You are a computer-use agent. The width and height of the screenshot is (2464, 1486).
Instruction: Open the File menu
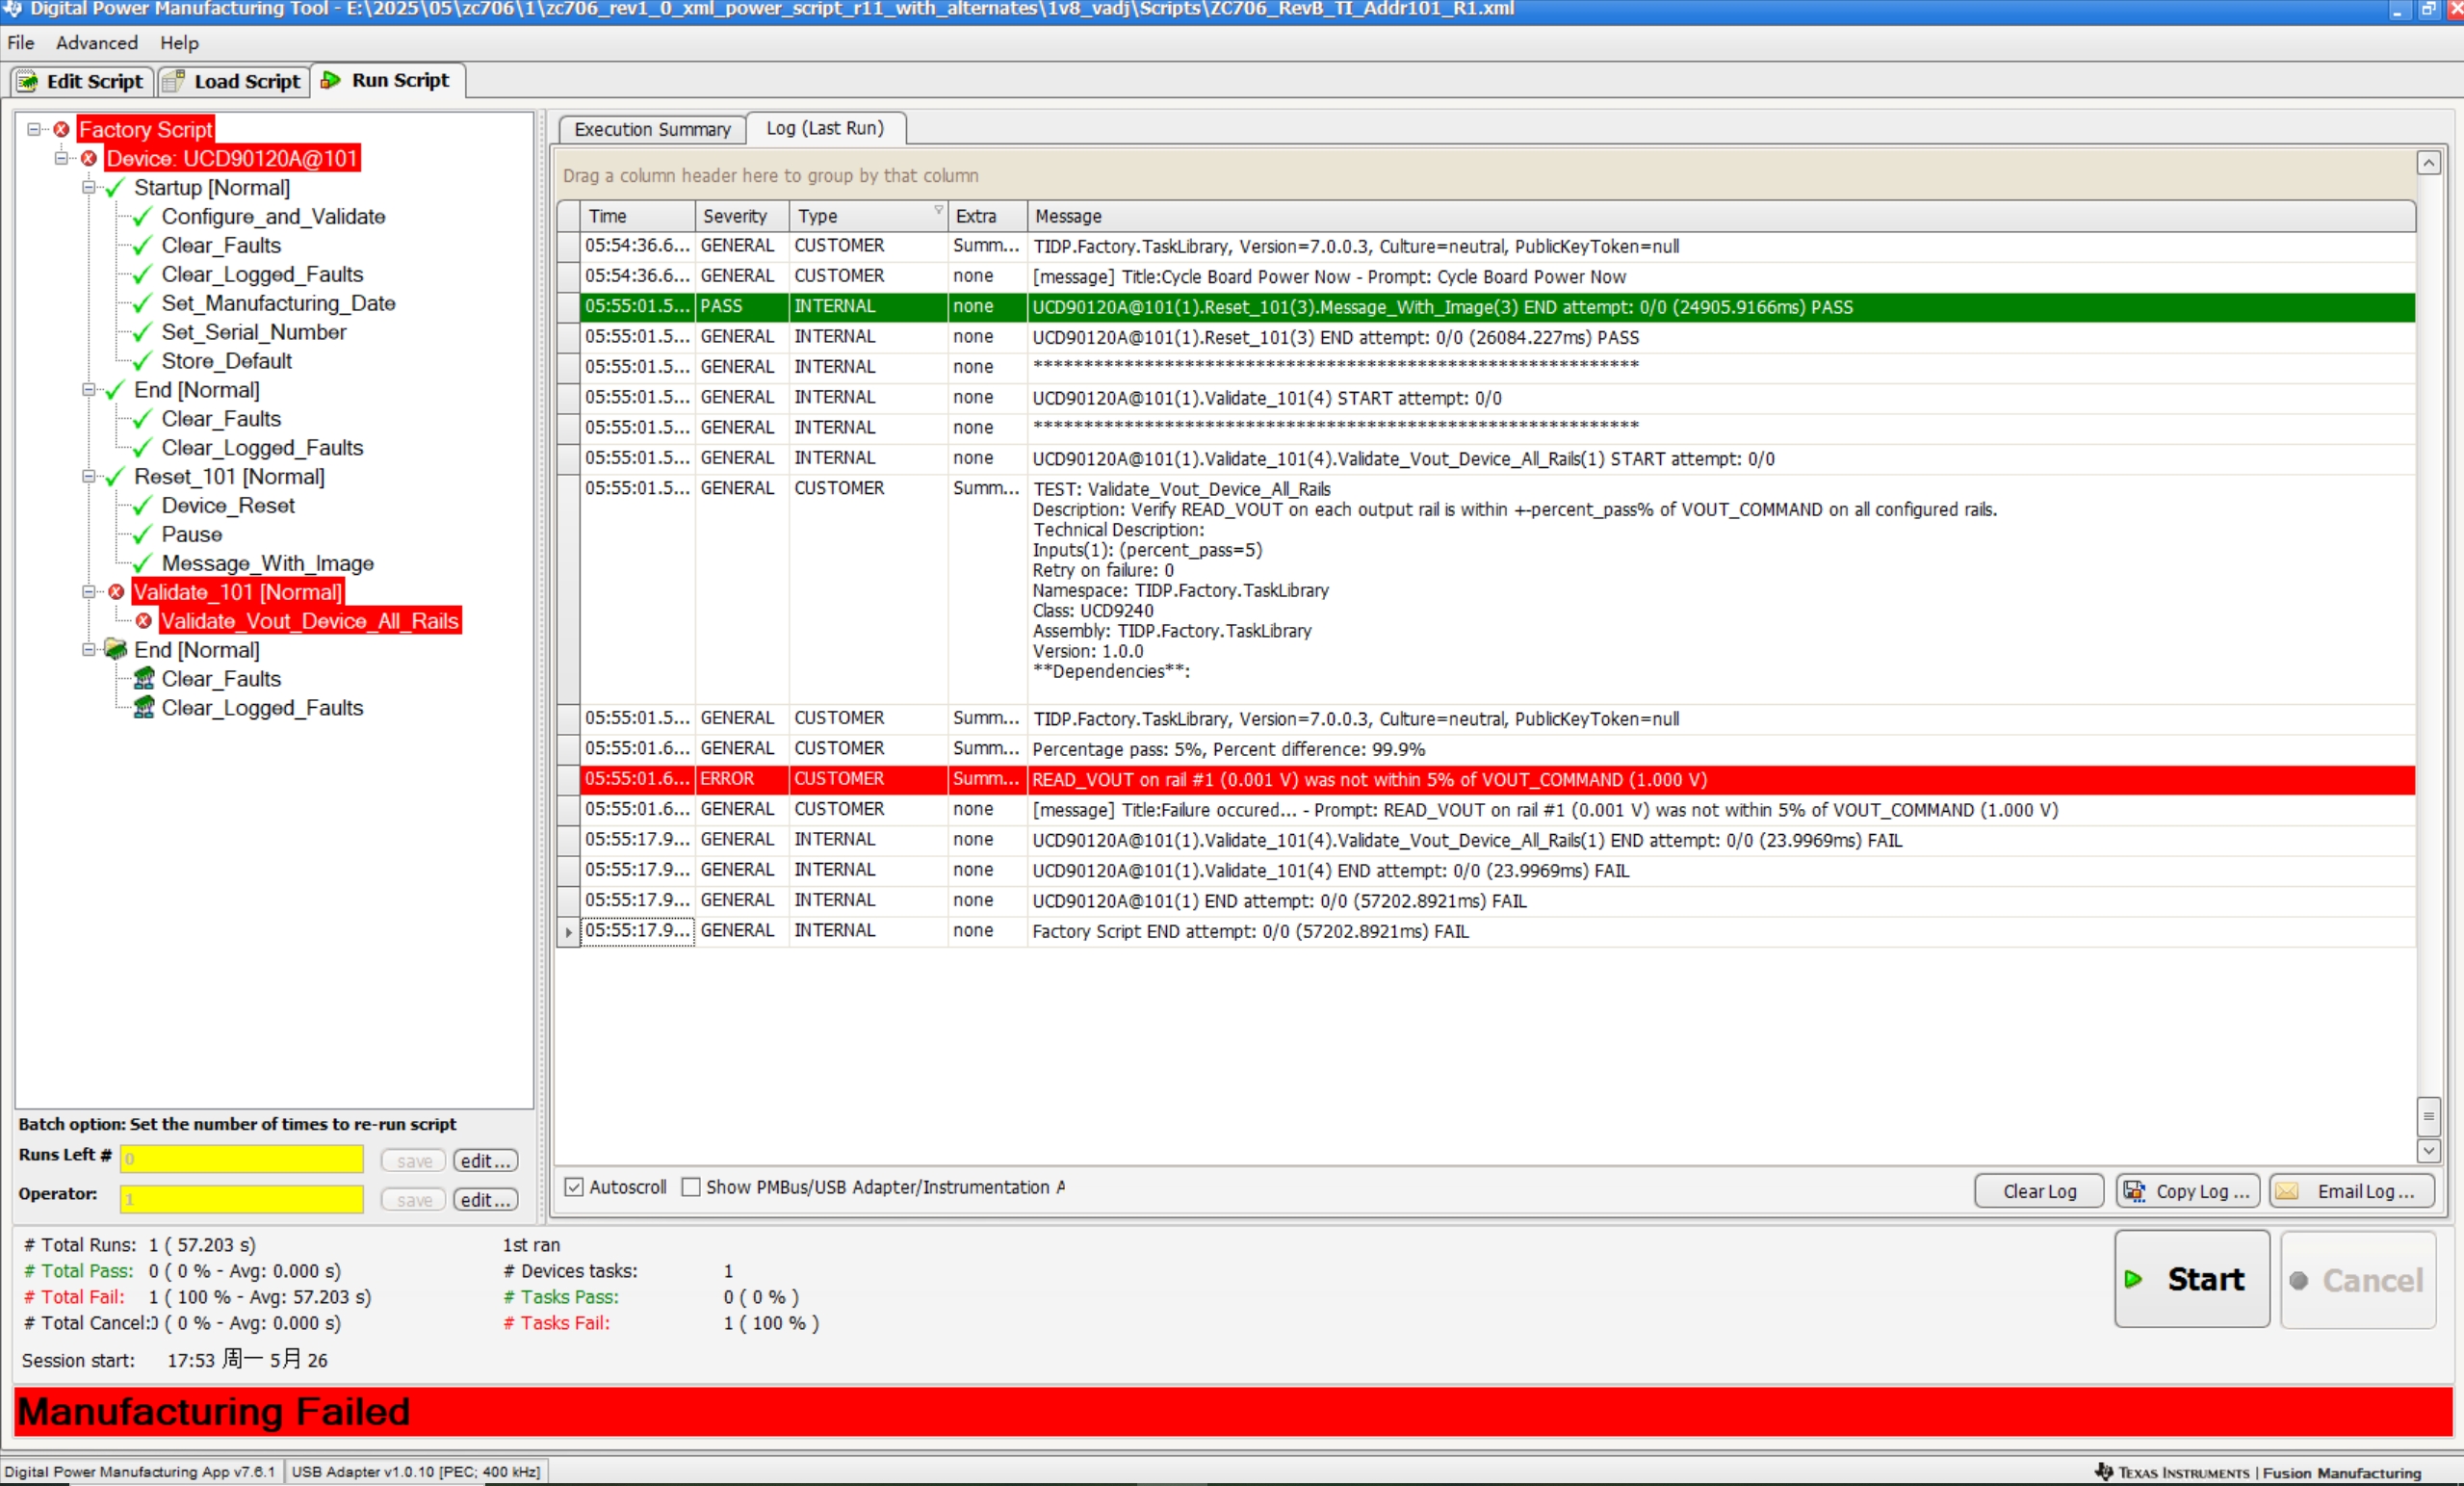pyautogui.click(x=21, y=43)
